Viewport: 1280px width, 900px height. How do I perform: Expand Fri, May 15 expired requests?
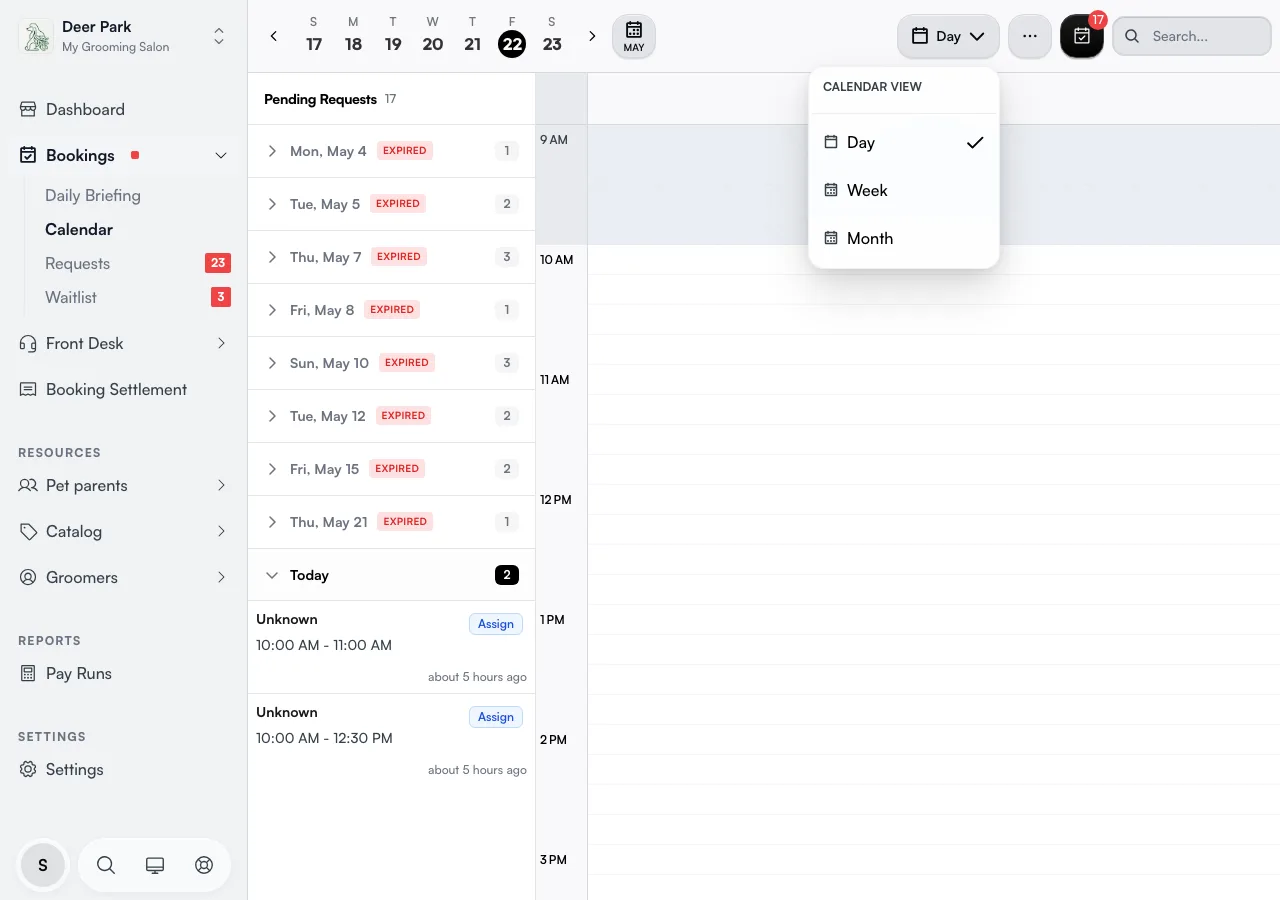[391, 469]
